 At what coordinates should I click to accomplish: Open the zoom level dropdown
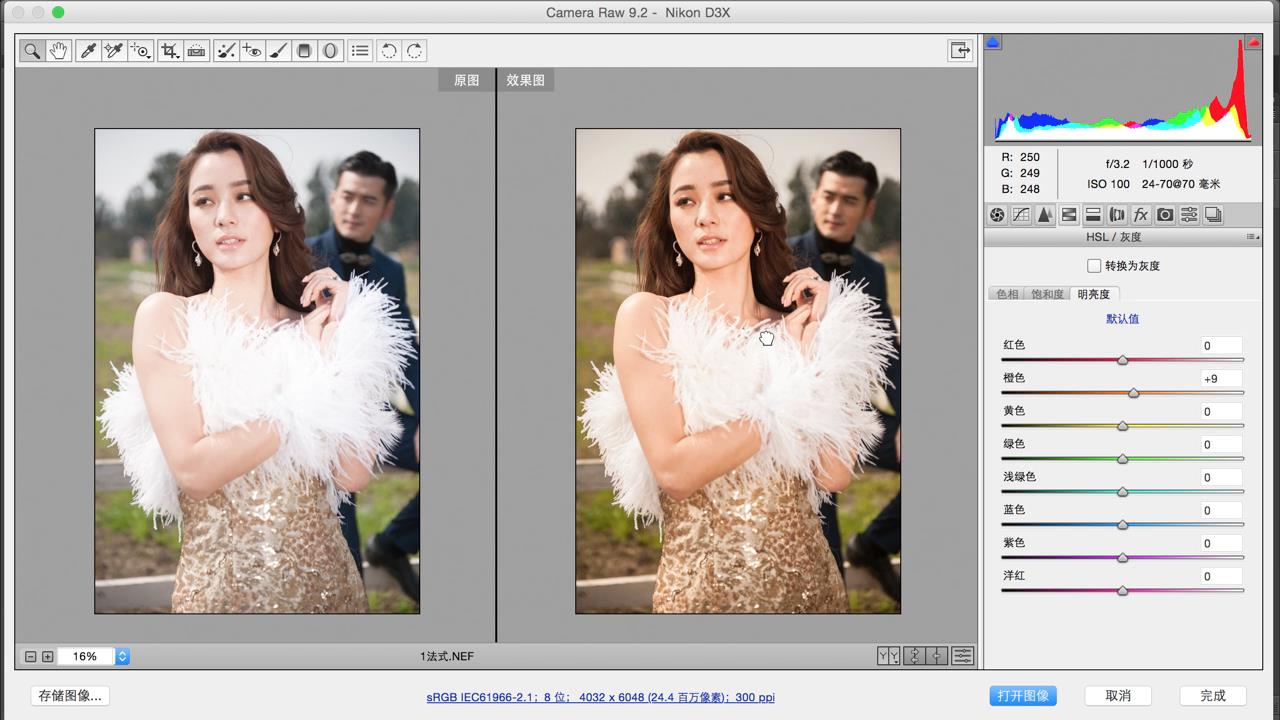point(122,657)
